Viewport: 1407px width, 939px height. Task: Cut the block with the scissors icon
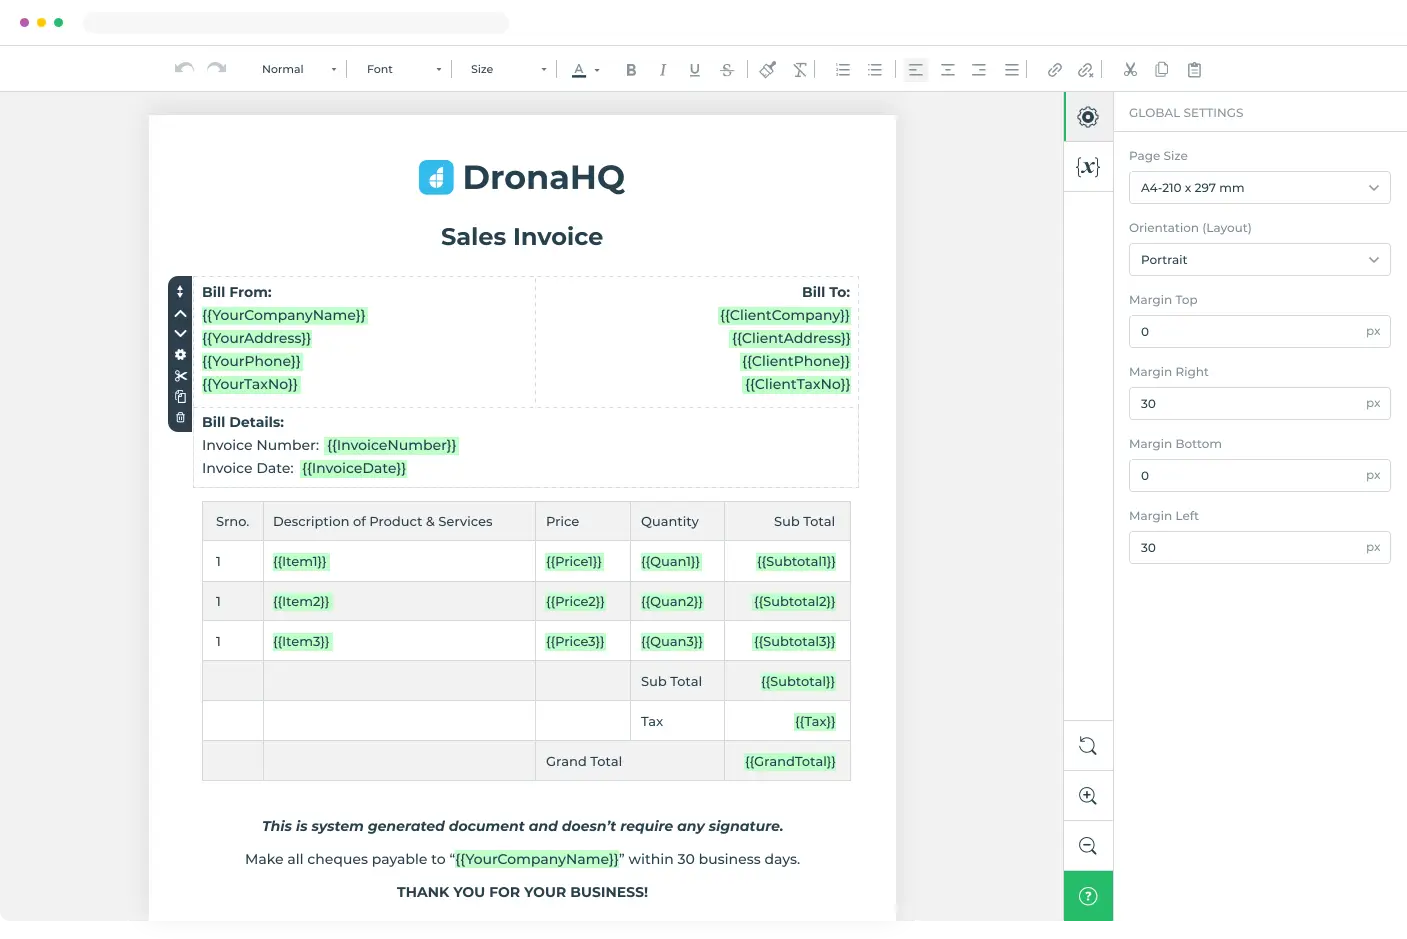pyautogui.click(x=180, y=375)
